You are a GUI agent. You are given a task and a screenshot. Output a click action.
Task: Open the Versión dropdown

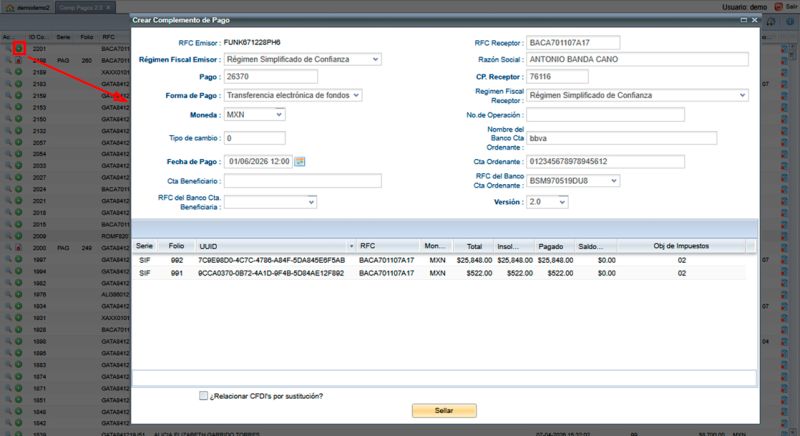(562, 202)
